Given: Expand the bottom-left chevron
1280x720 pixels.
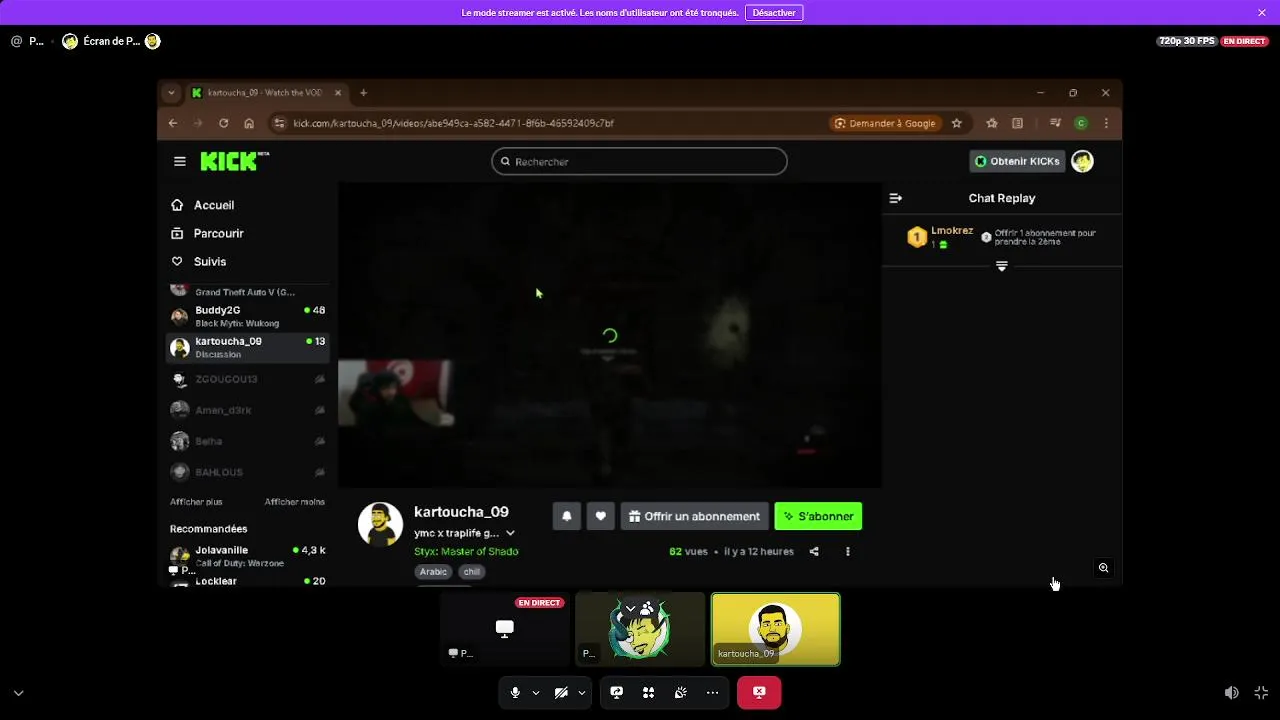Looking at the screenshot, I should 18,692.
